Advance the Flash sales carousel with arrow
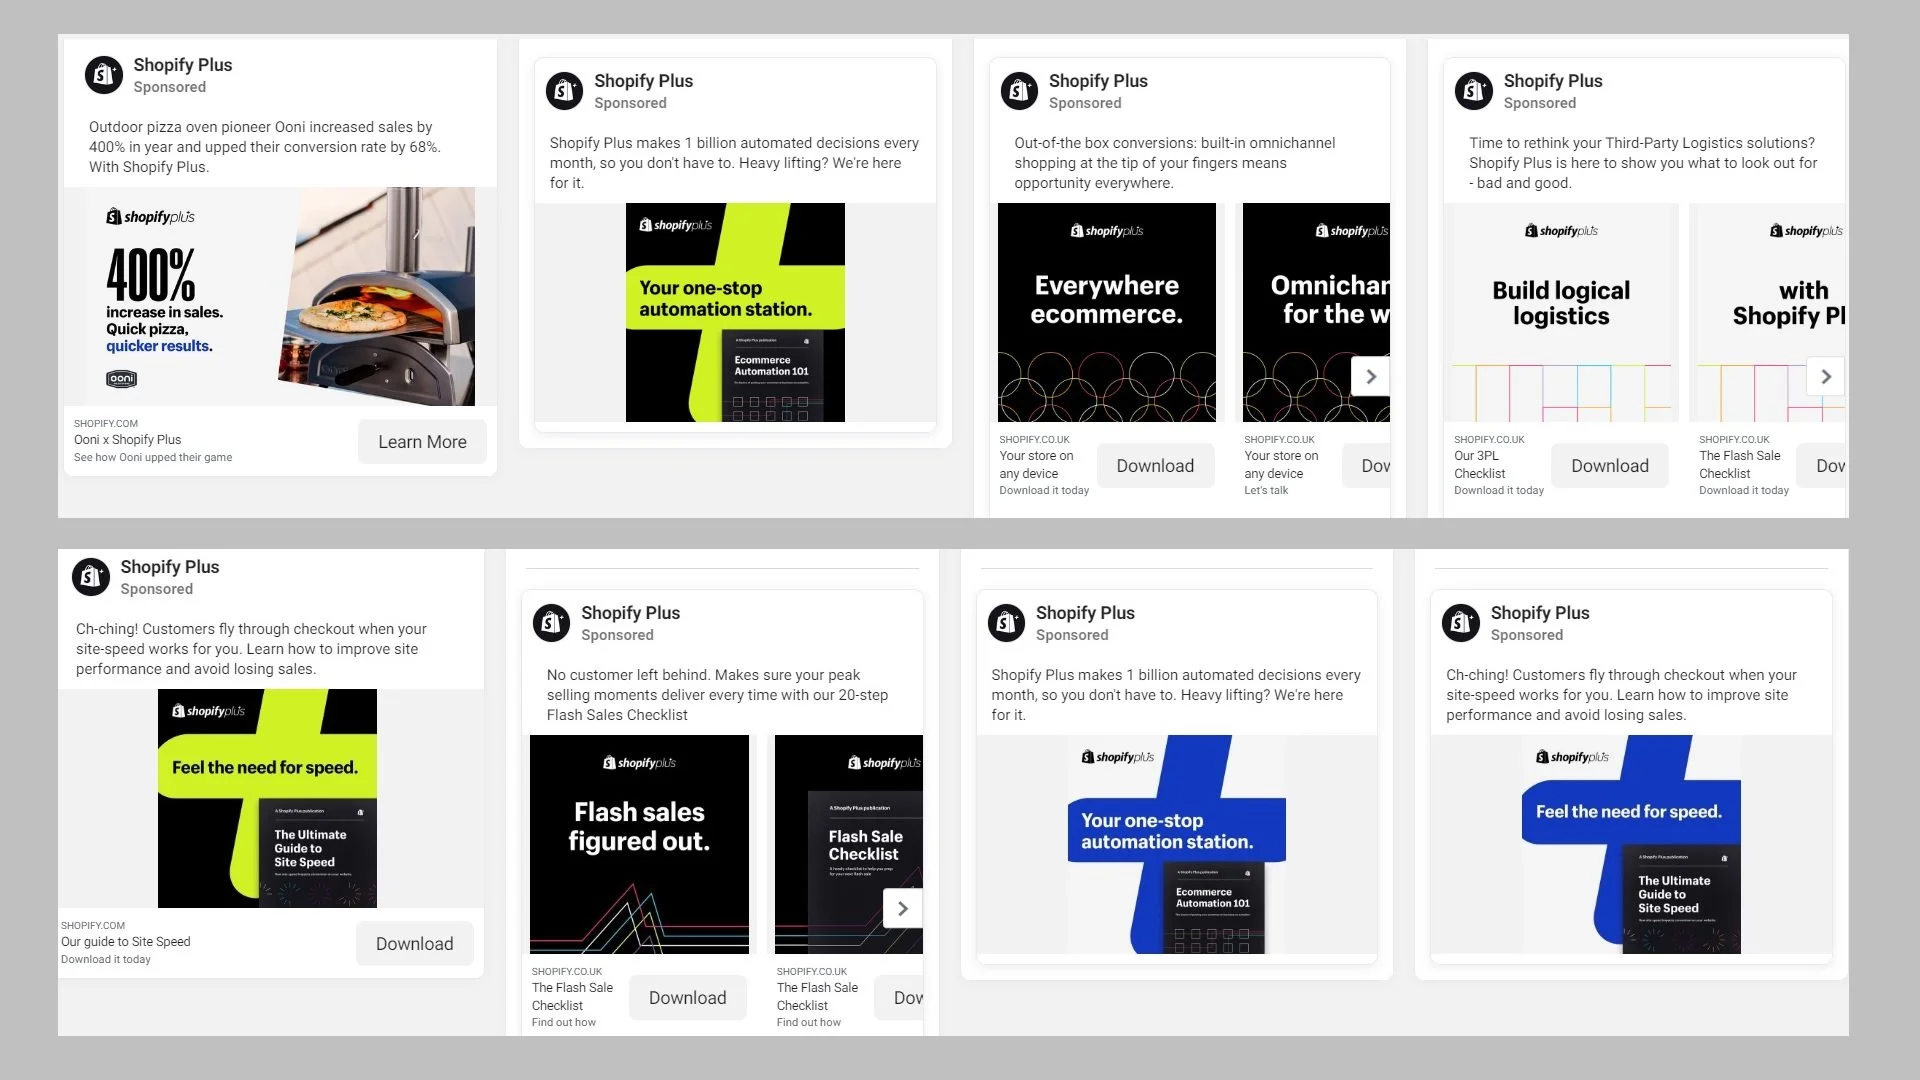Screen dimensions: 1920x1080 coord(902,909)
